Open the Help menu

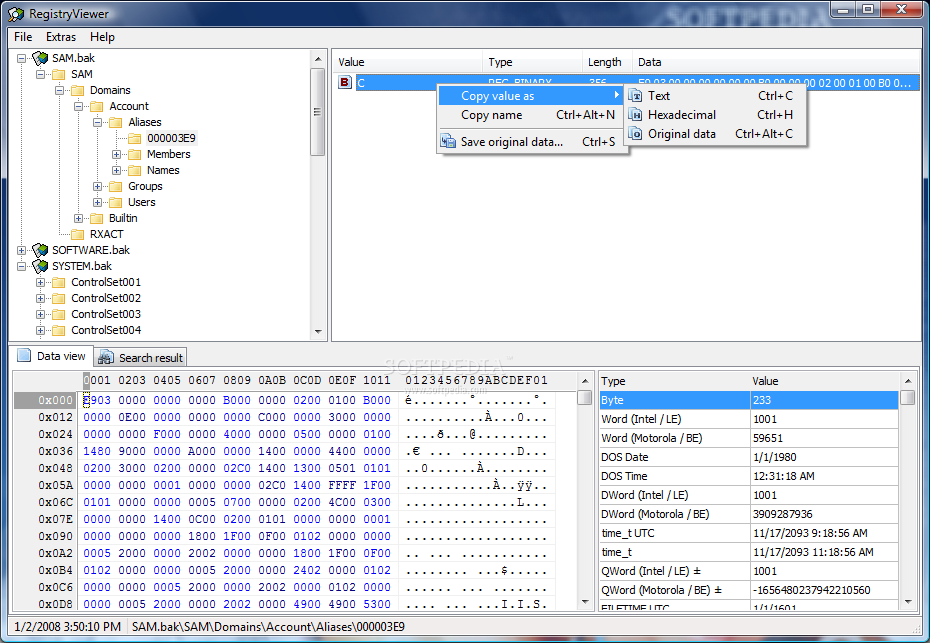coord(102,37)
